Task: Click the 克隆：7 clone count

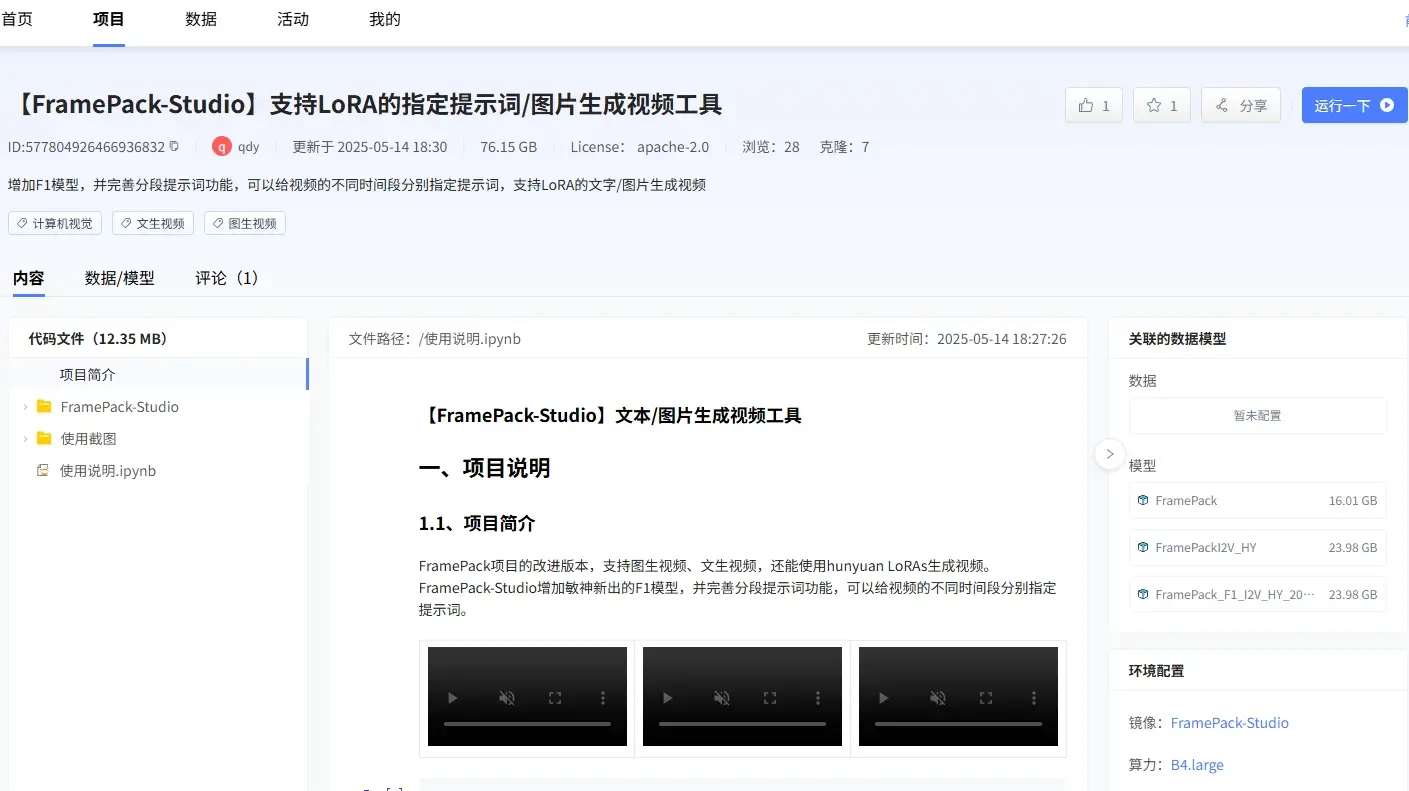Action: click(x=844, y=147)
